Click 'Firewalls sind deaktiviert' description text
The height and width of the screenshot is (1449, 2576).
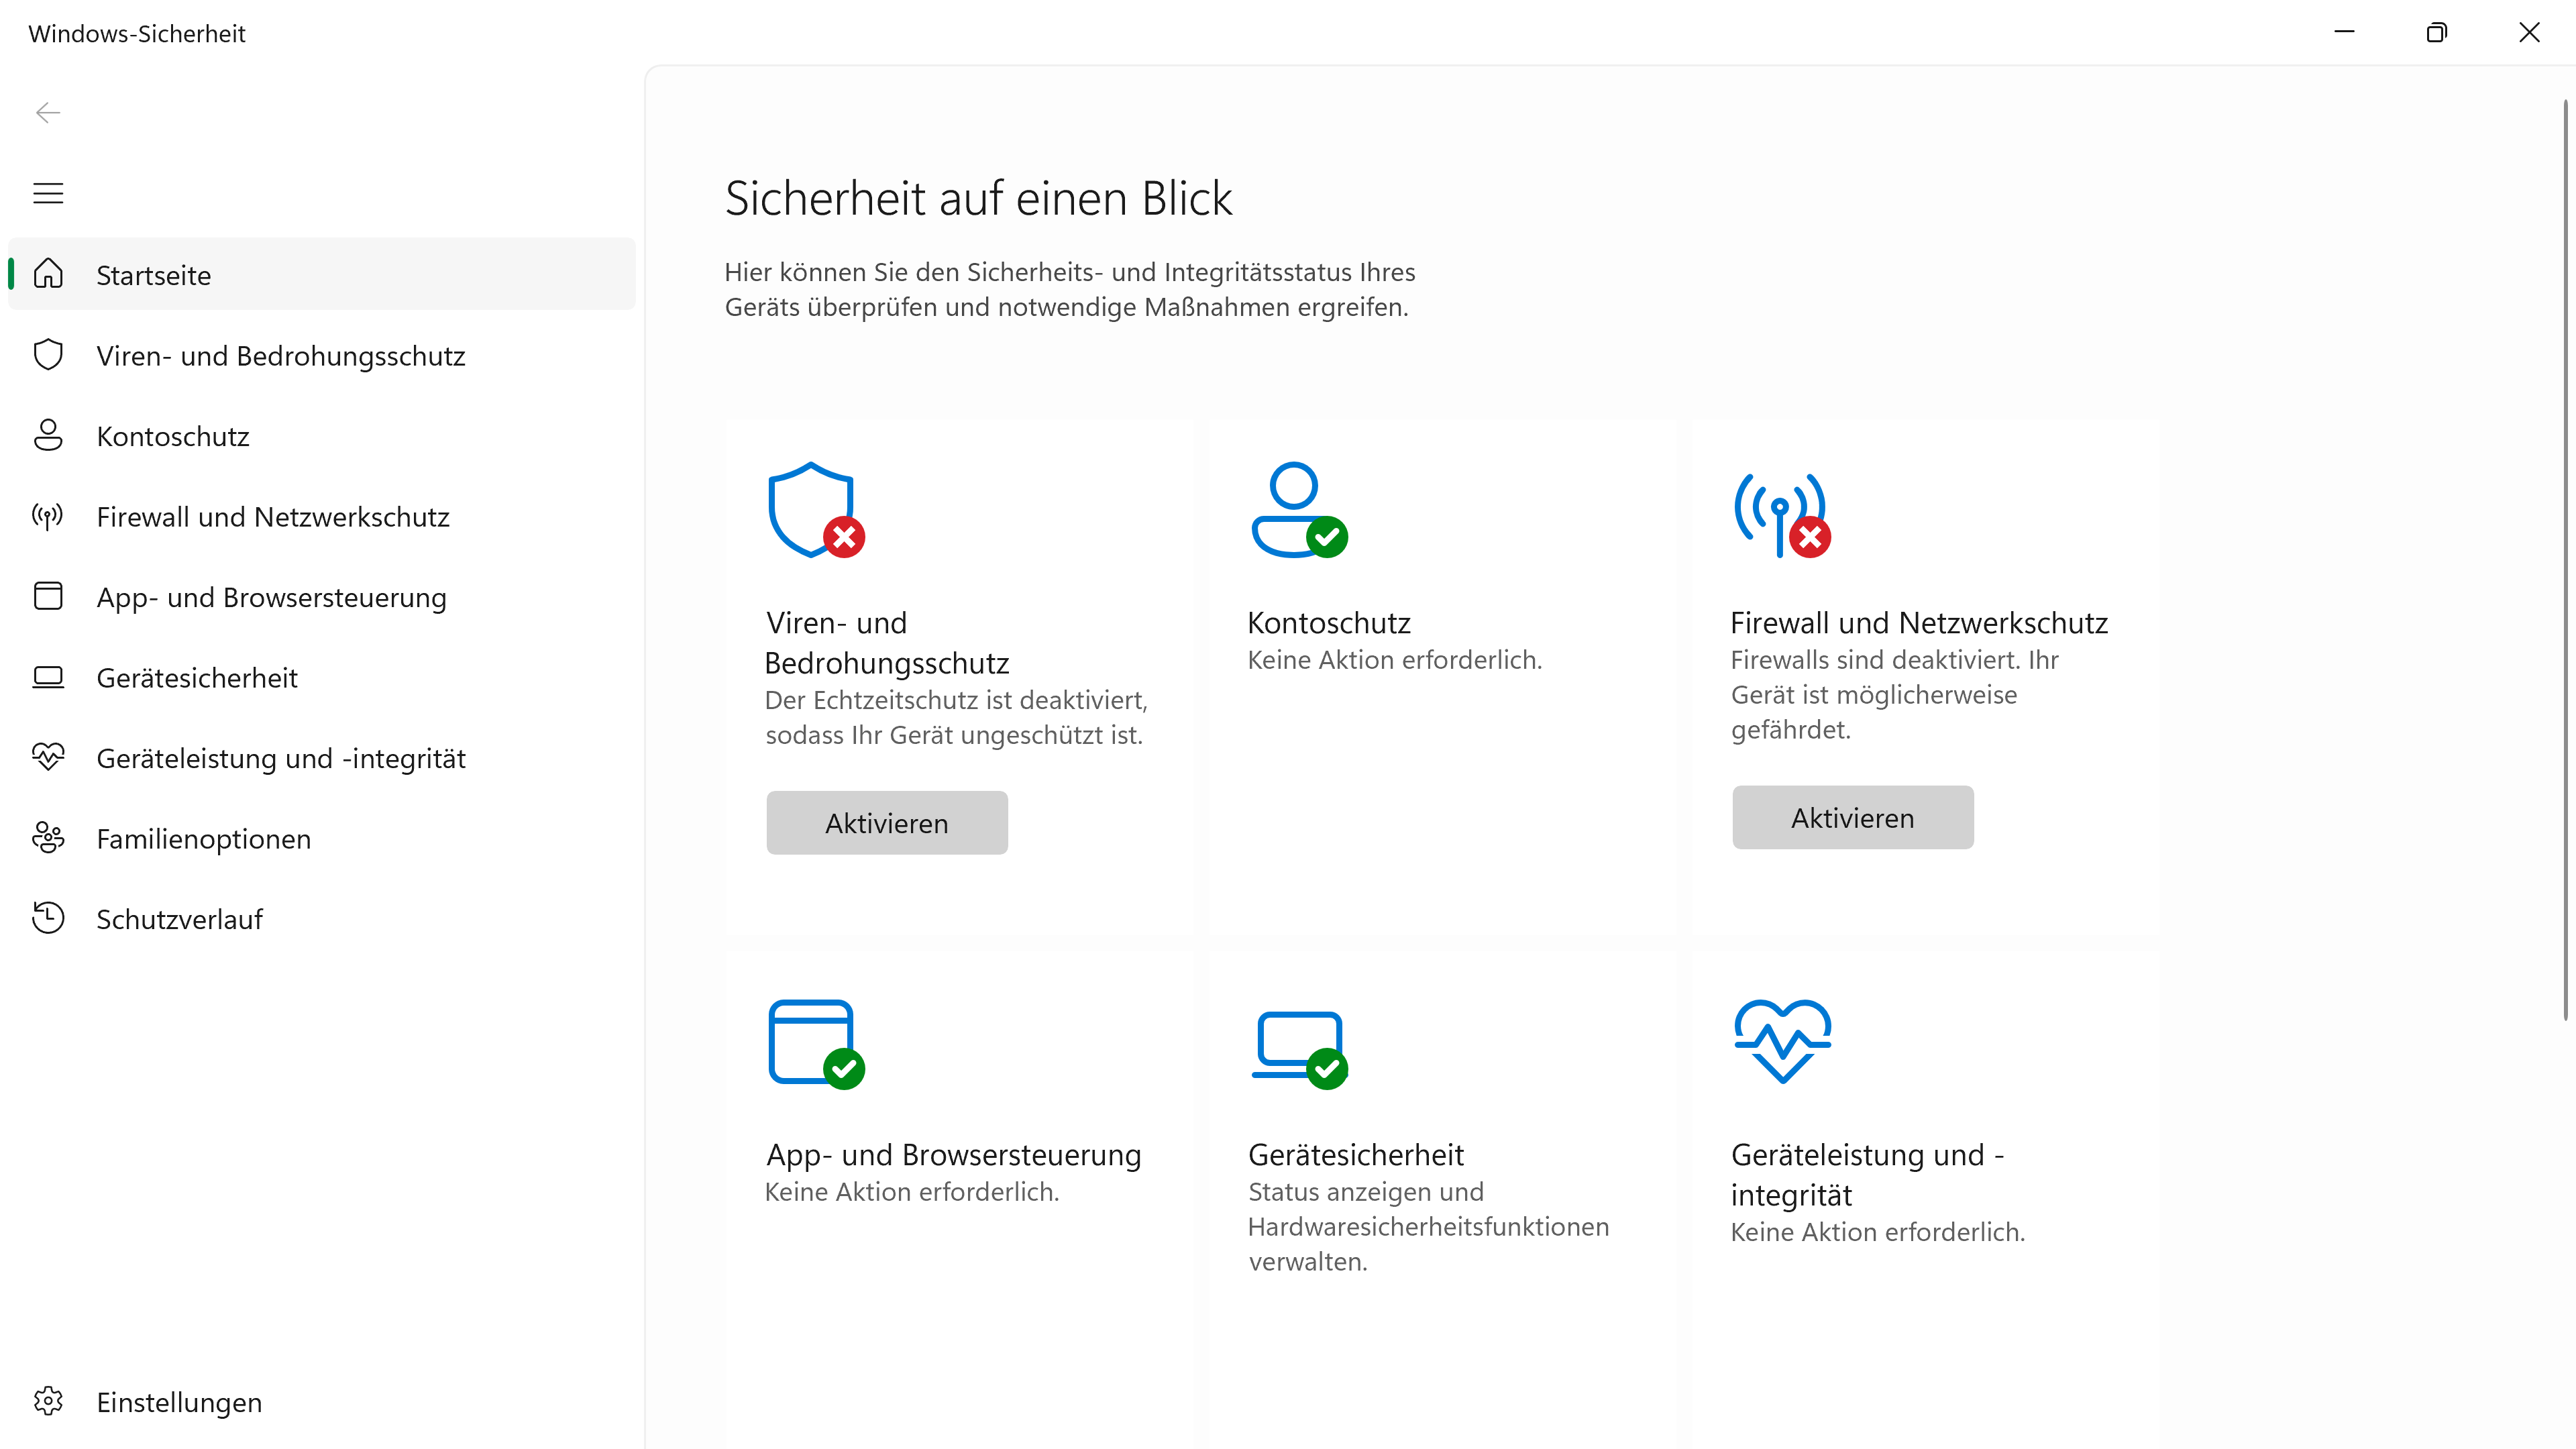[1894, 694]
